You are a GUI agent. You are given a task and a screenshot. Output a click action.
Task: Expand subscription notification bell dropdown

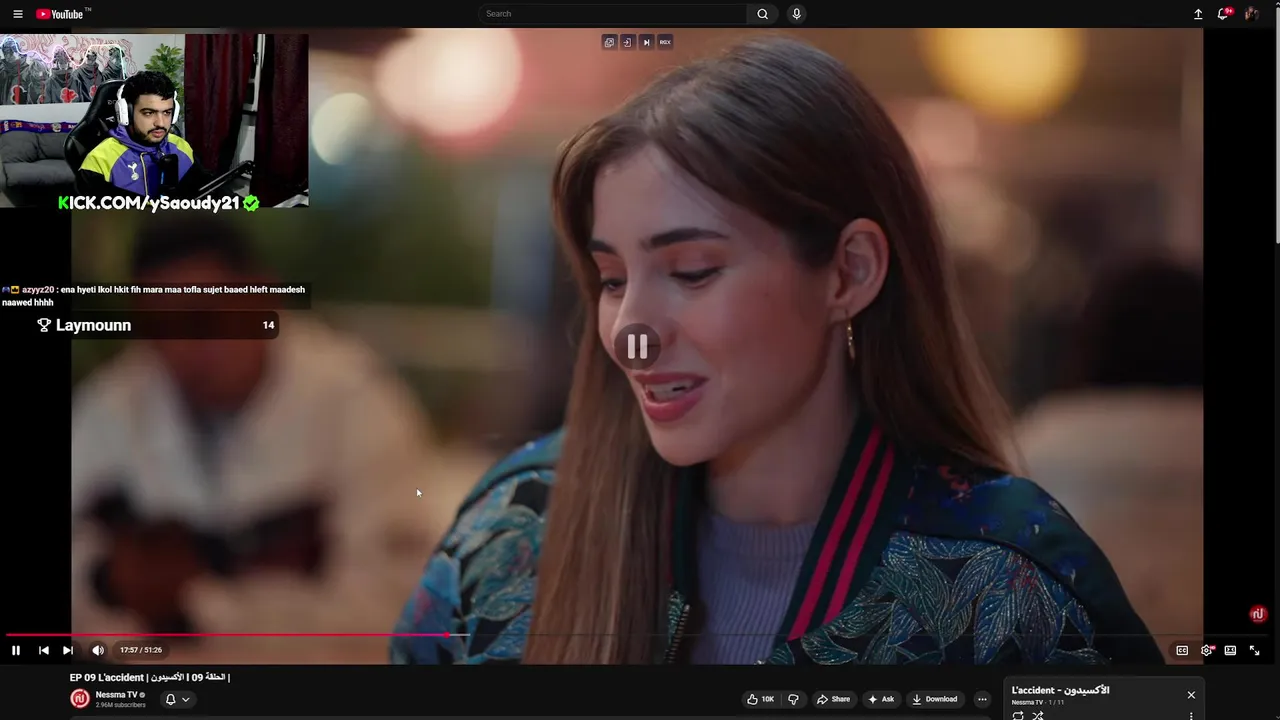tap(177, 699)
